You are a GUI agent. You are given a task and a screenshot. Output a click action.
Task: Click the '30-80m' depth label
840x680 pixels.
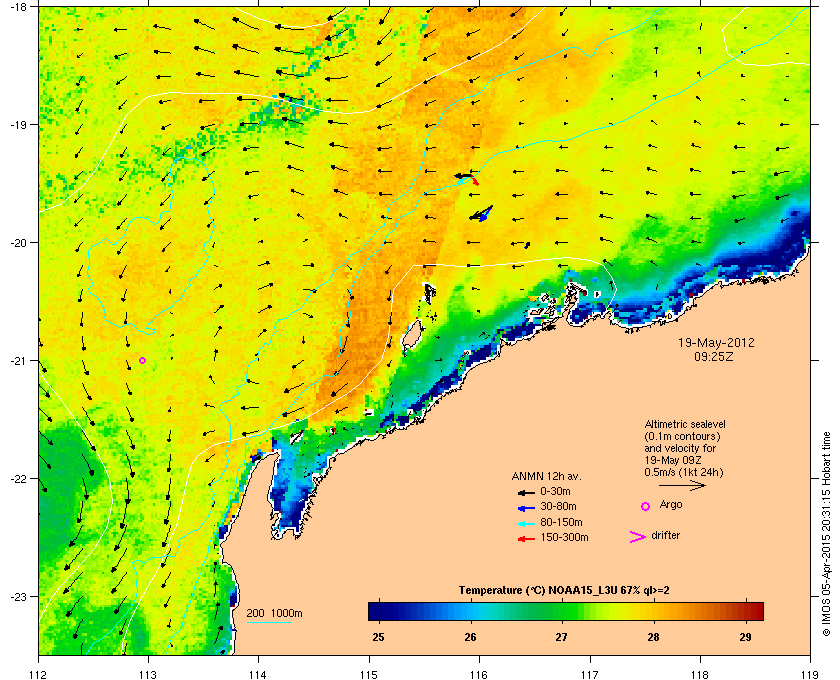558,506
